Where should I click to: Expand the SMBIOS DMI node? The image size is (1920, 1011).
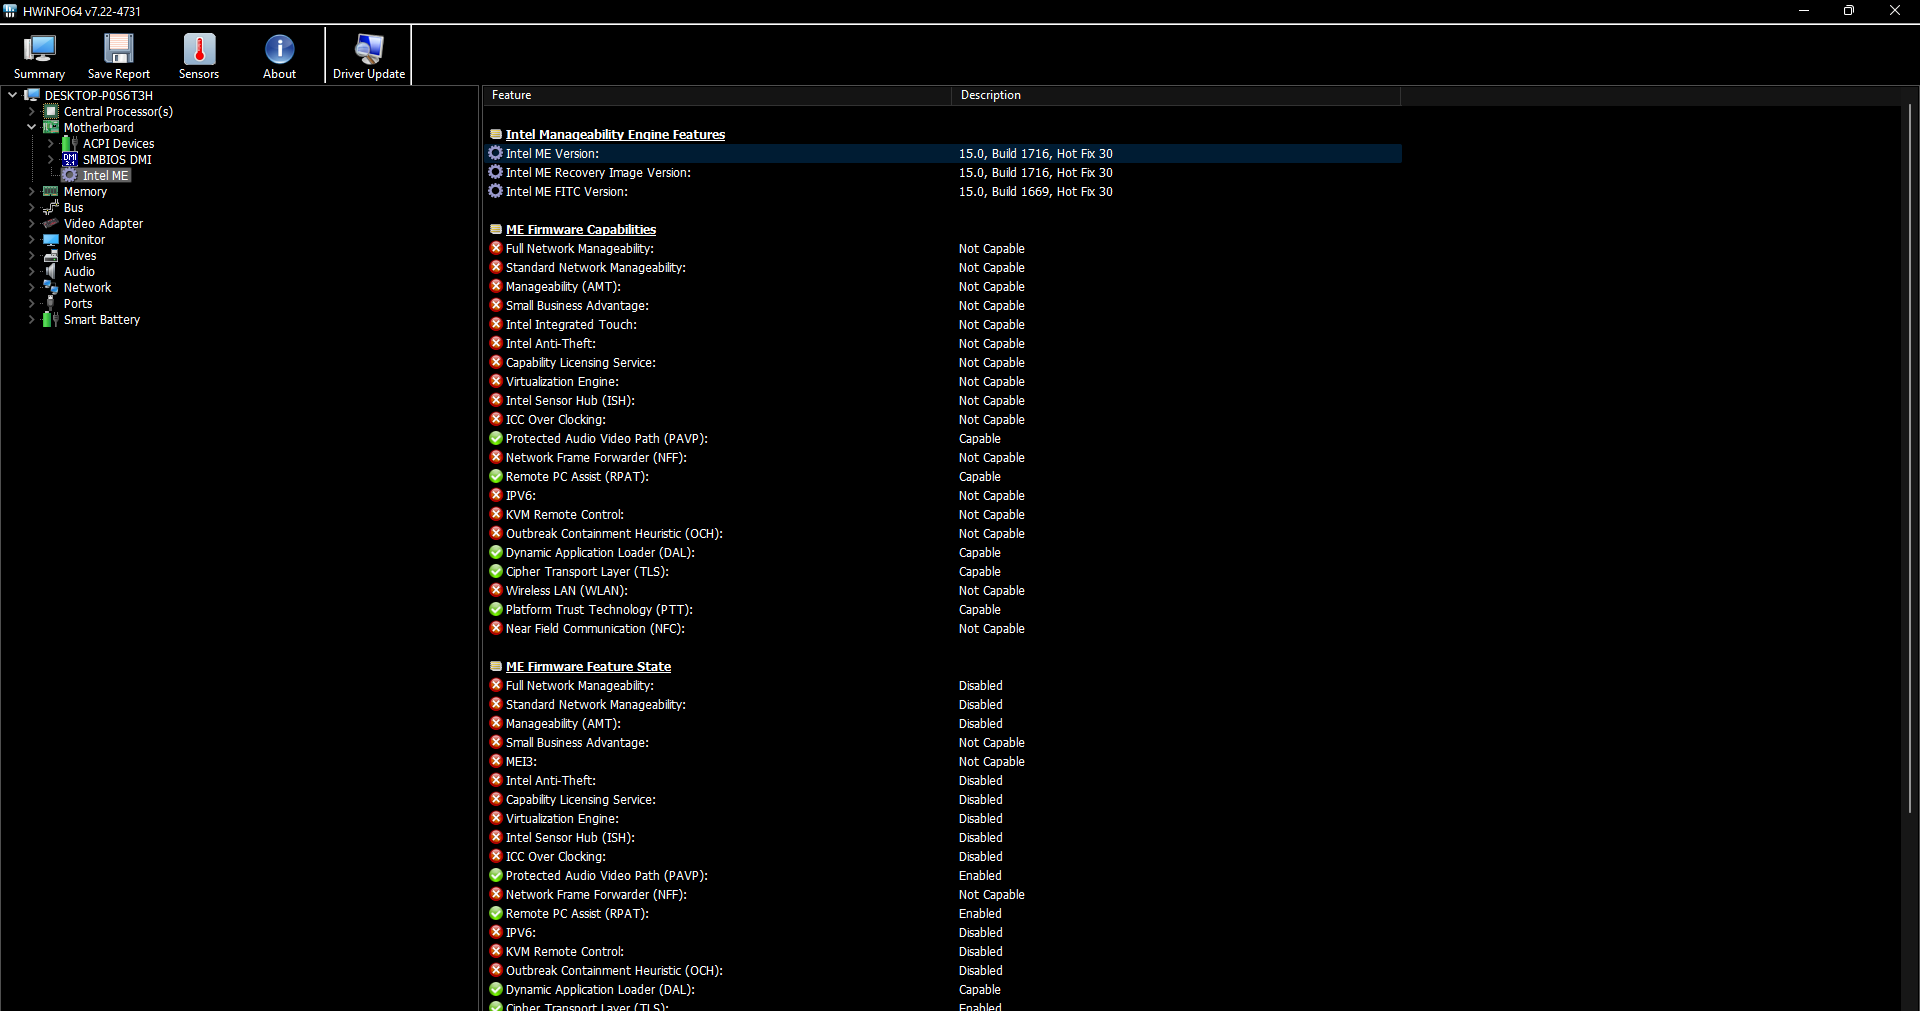pos(50,159)
